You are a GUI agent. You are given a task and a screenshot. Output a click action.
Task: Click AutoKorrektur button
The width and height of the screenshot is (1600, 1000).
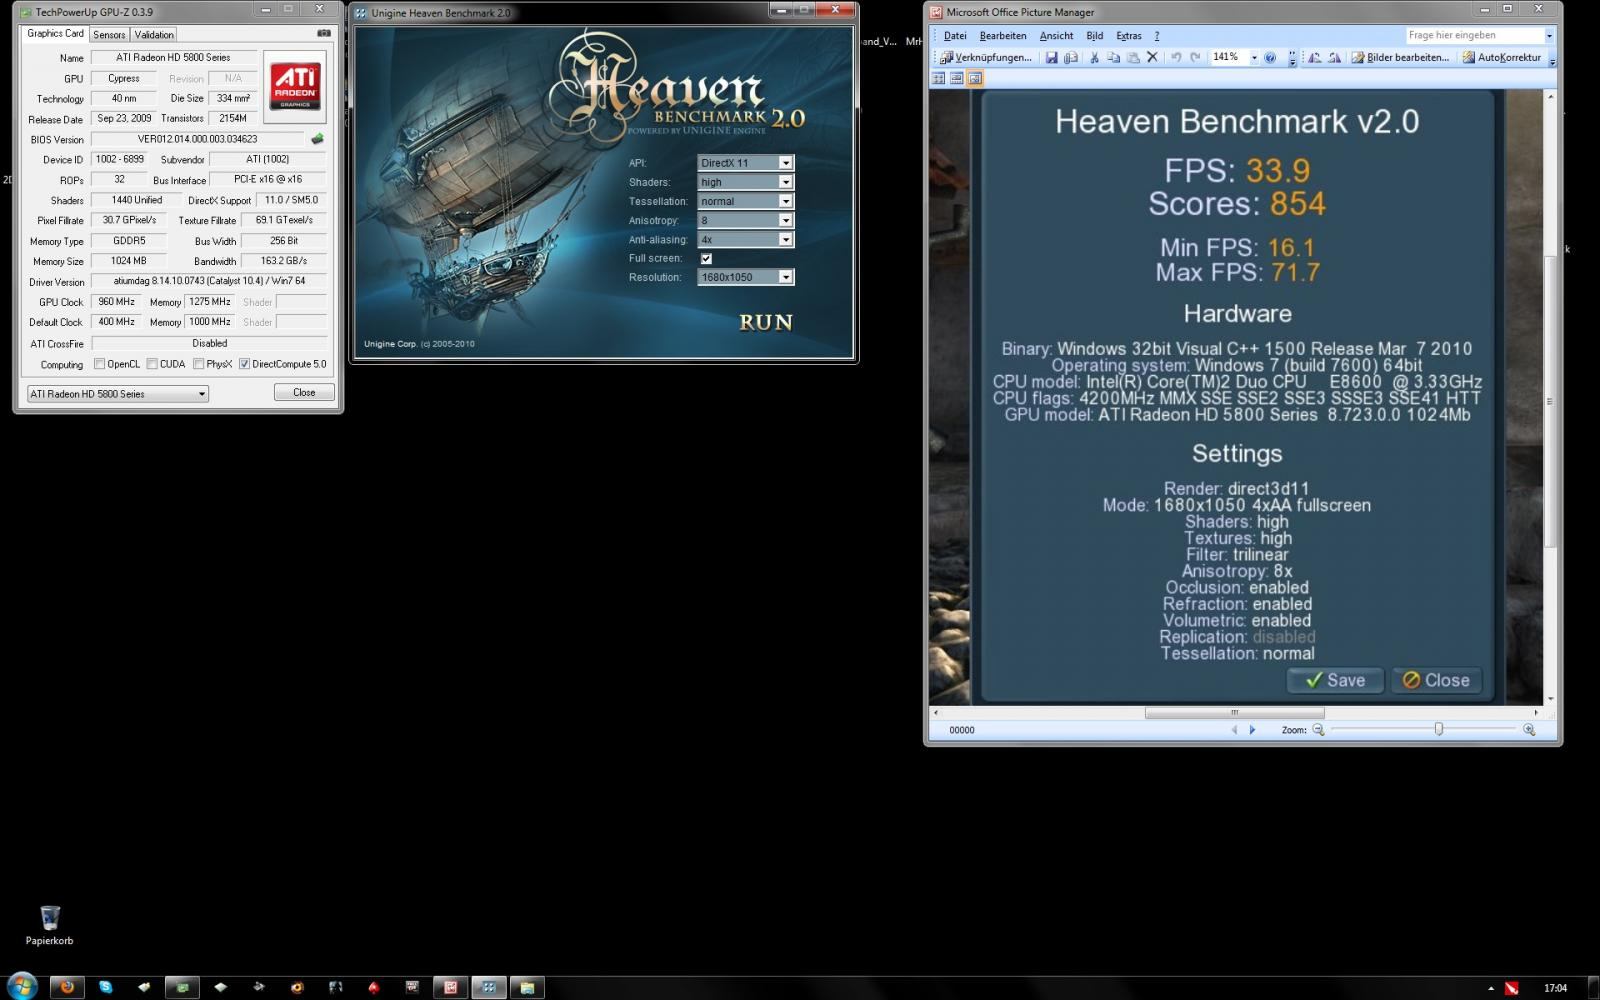1501,58
